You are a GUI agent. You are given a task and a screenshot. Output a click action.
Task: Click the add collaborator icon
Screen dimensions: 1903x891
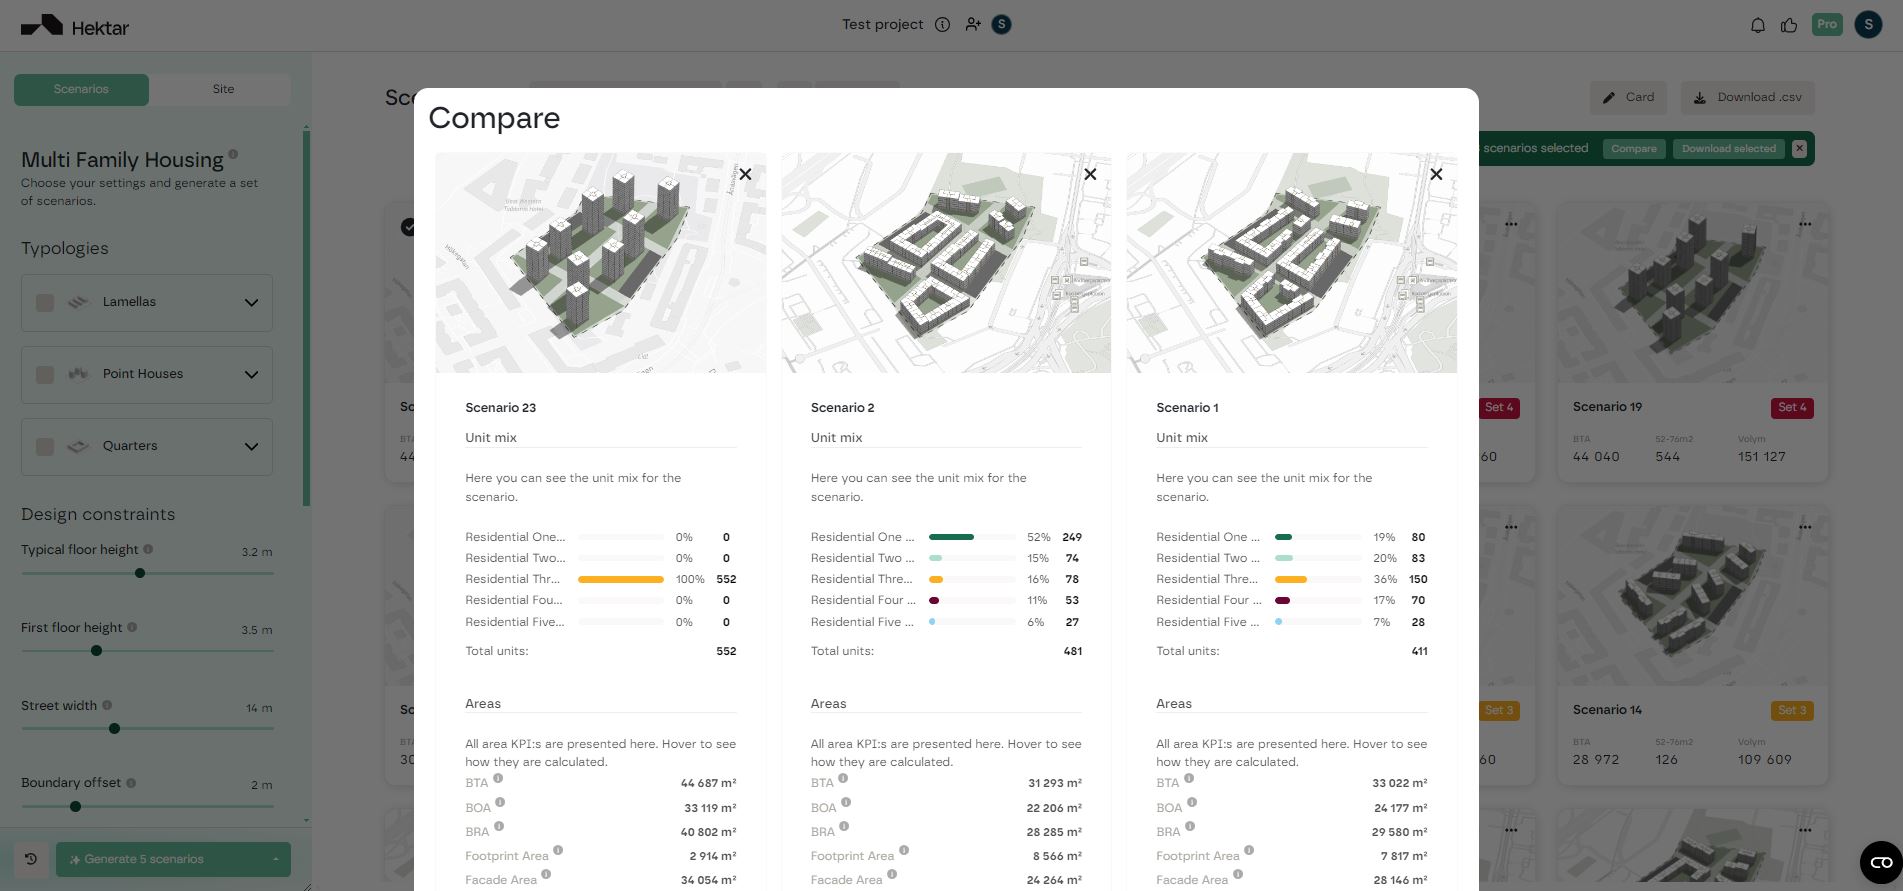[972, 25]
